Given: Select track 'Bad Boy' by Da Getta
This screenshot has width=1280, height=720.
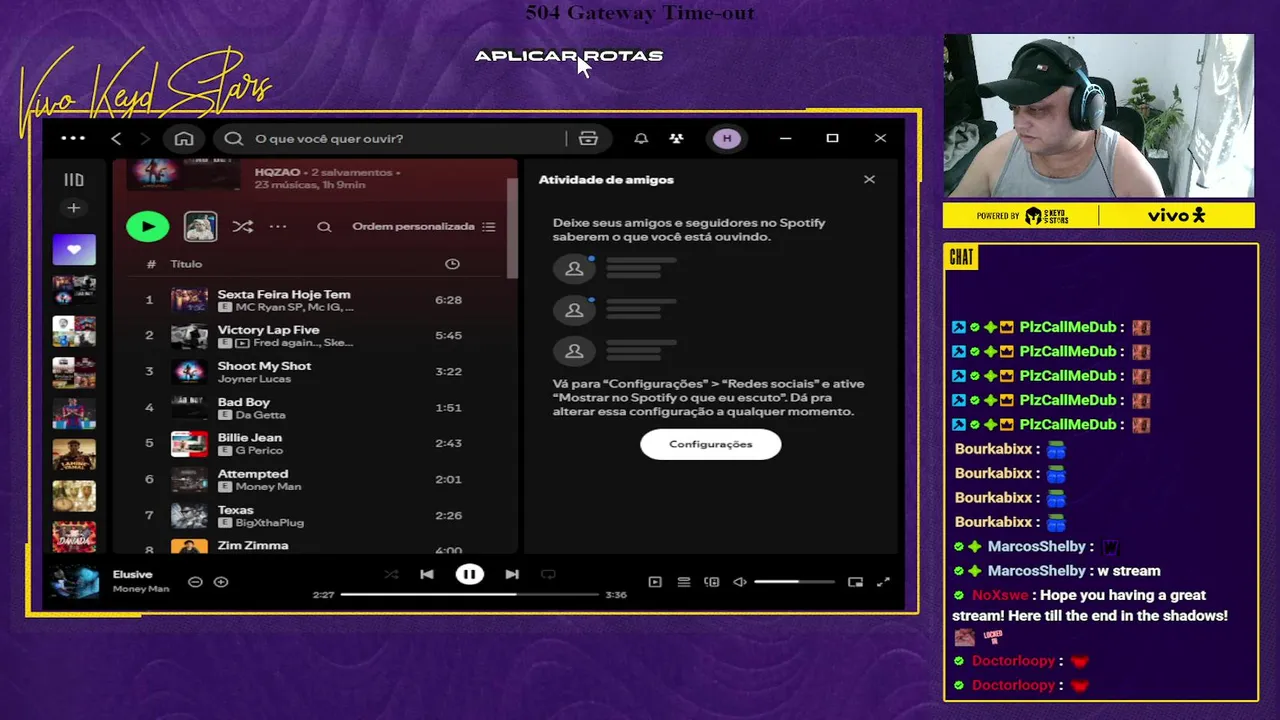Looking at the screenshot, I should coord(314,408).
